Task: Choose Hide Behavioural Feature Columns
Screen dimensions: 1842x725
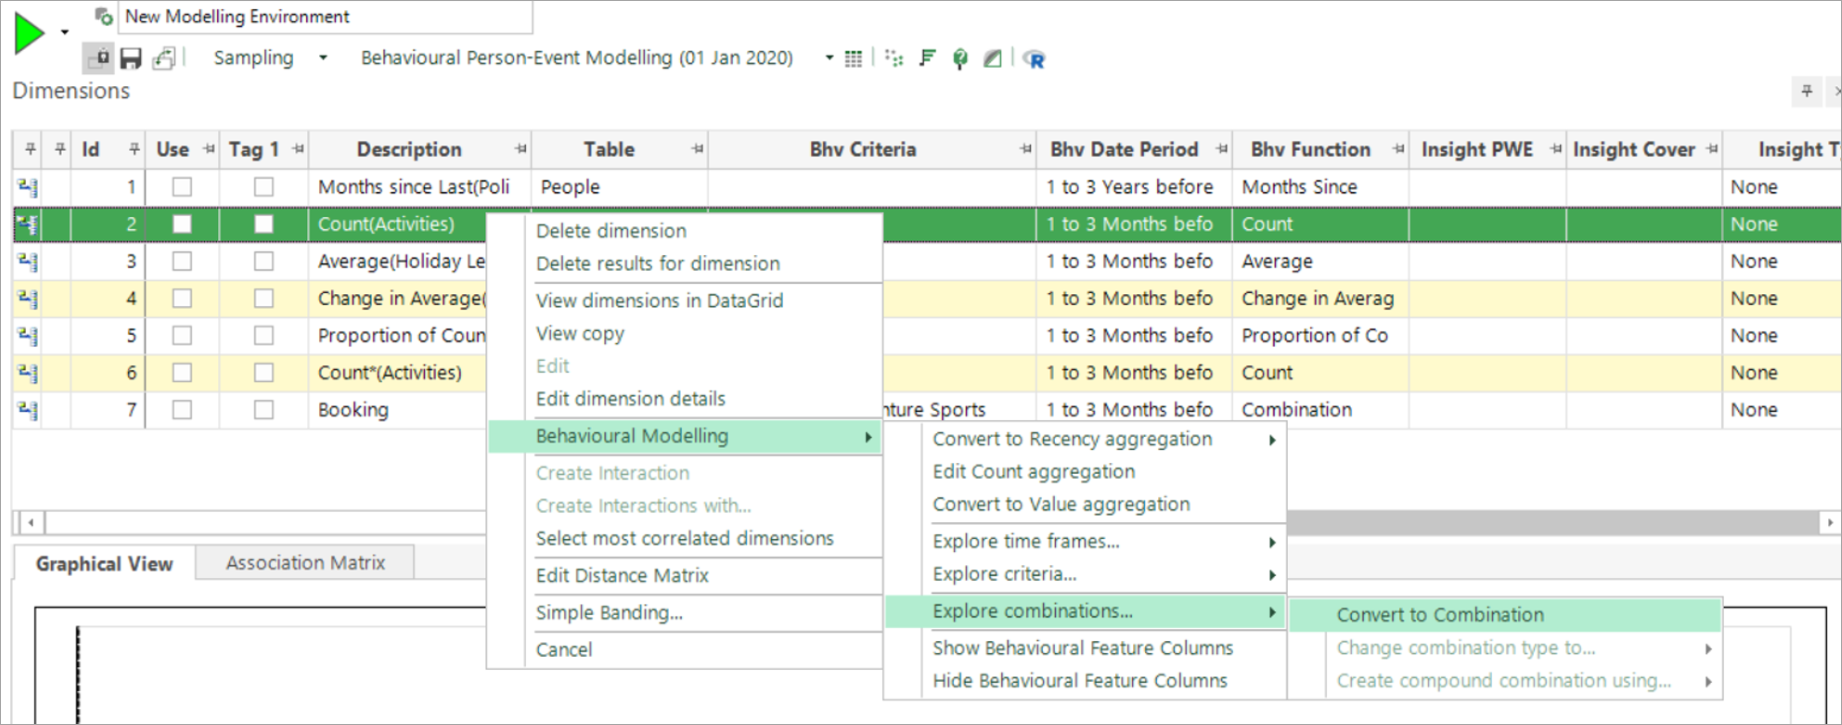Action: pos(1080,681)
